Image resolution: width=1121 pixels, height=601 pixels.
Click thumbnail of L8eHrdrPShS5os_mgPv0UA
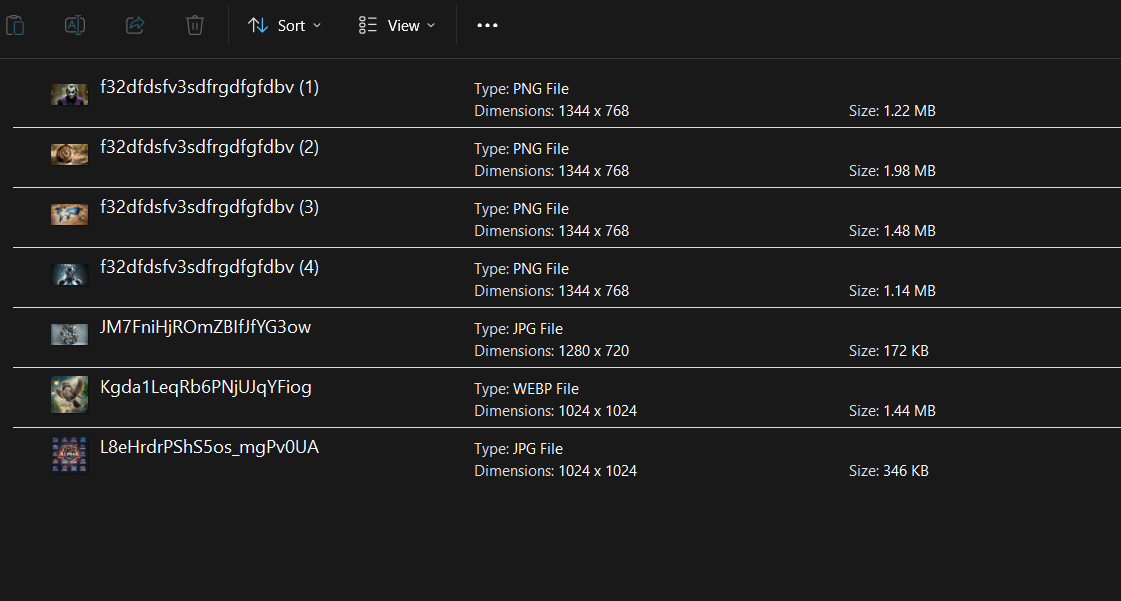pyautogui.click(x=69, y=455)
